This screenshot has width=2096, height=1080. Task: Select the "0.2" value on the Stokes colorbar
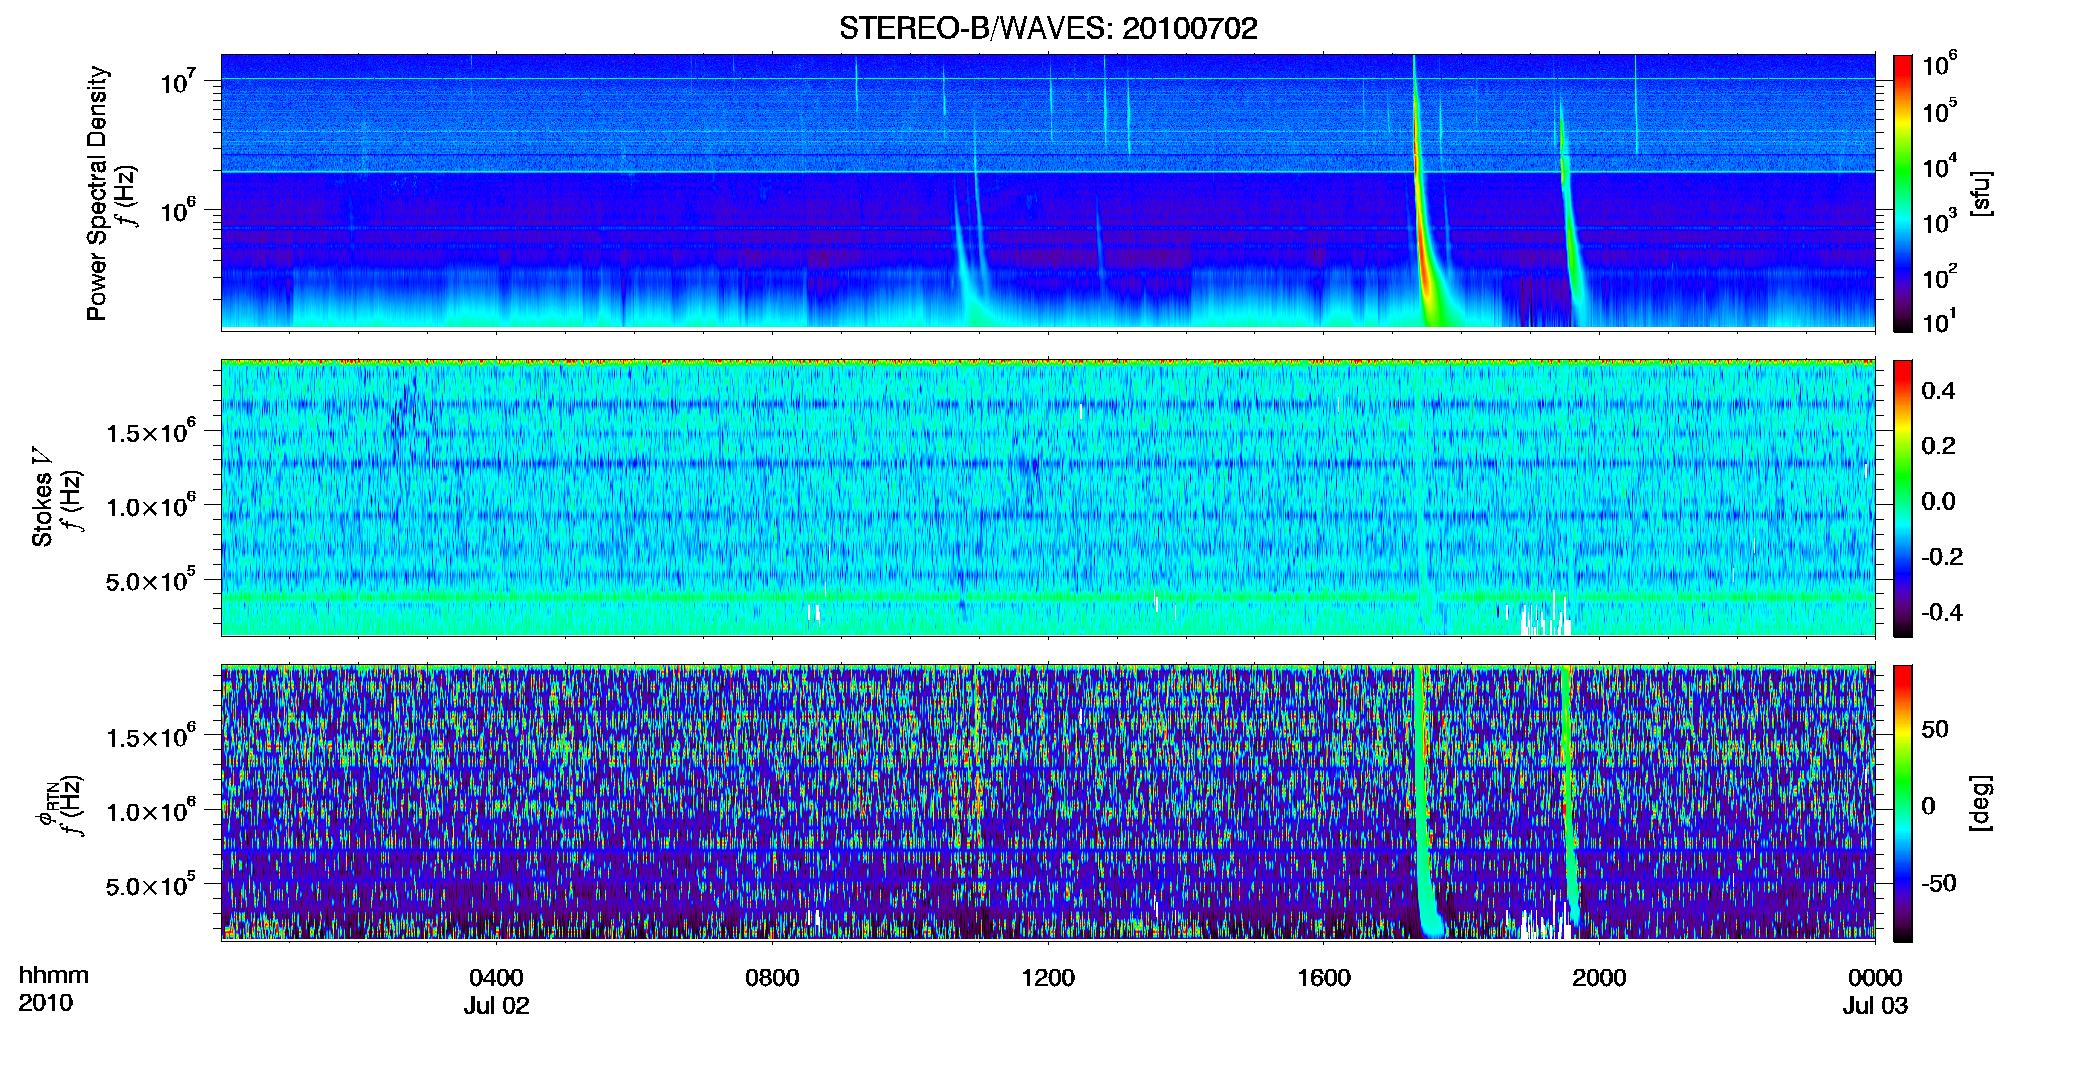[1938, 446]
